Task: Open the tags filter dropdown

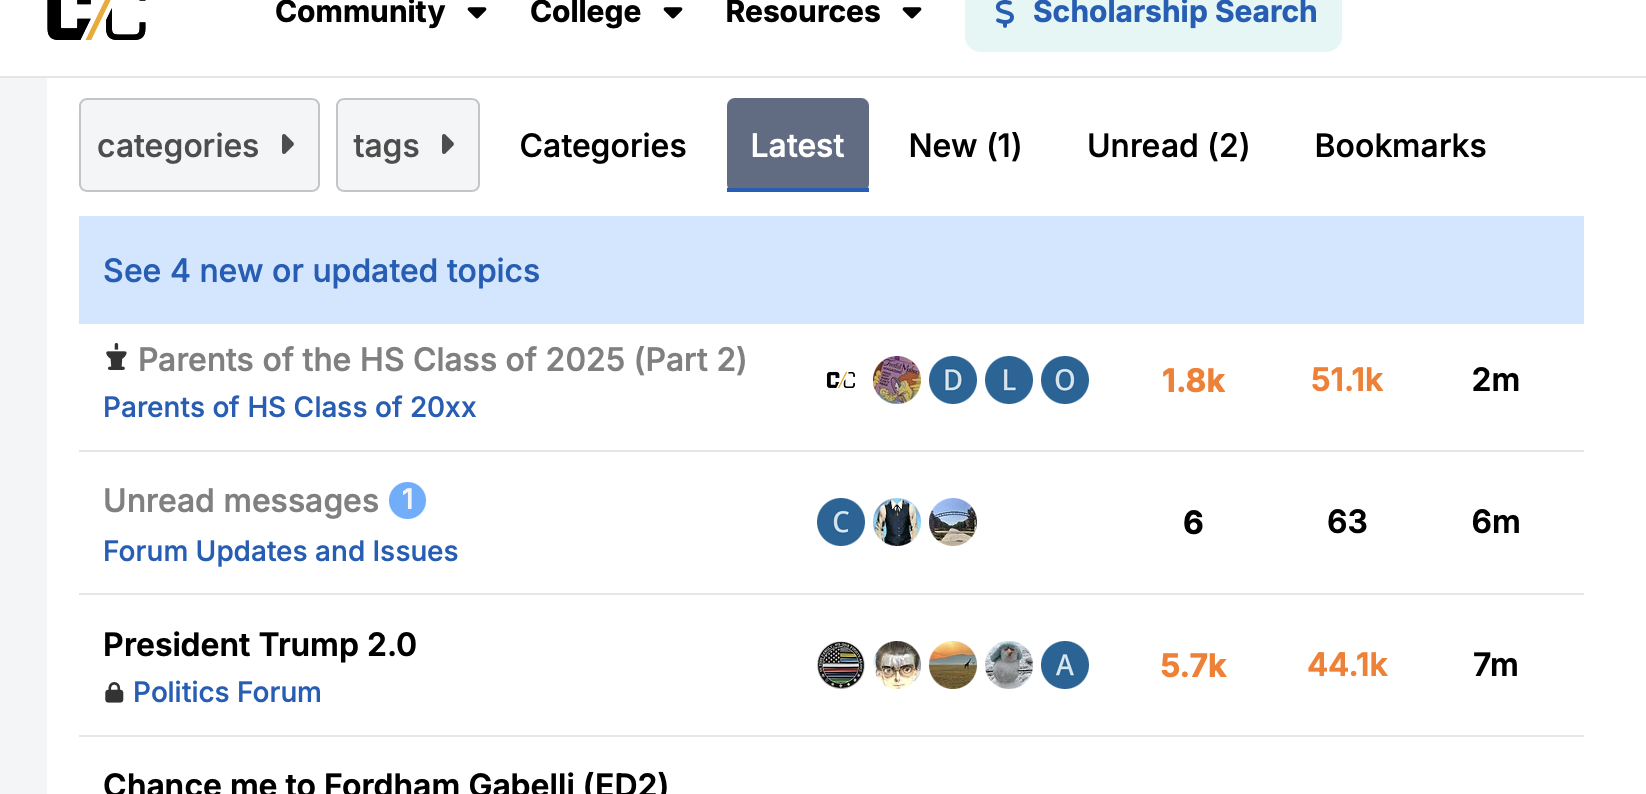Action: tap(407, 145)
